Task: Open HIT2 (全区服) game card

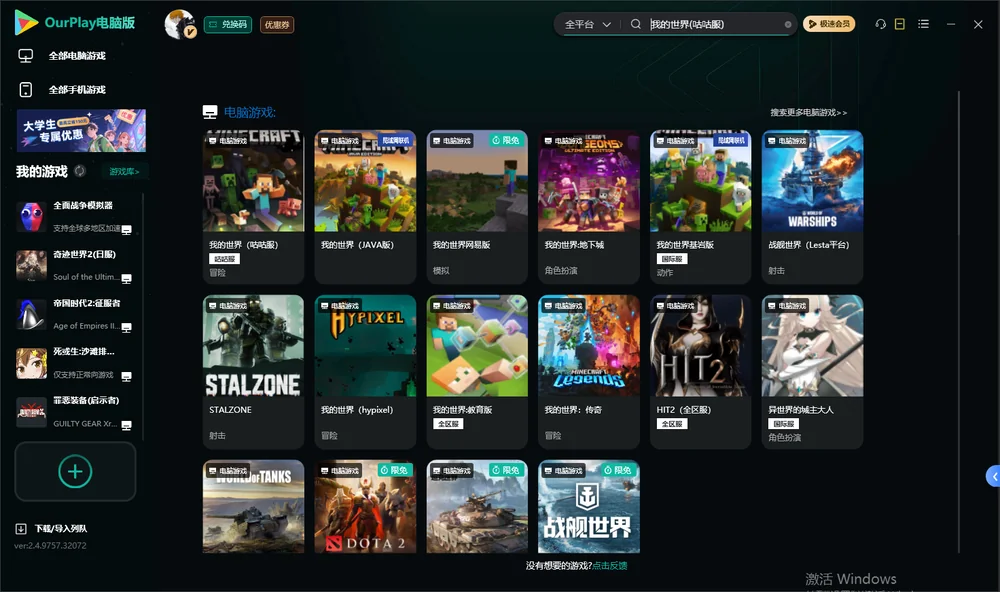Action: [701, 372]
